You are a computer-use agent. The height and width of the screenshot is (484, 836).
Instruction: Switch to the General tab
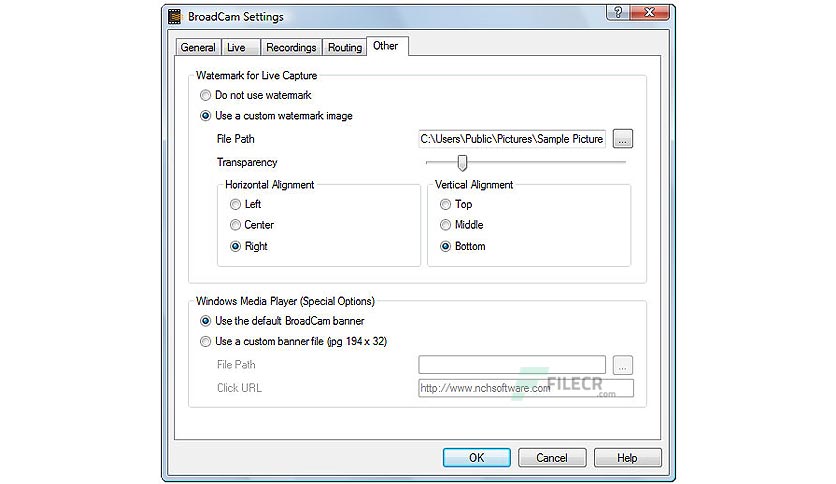point(198,47)
